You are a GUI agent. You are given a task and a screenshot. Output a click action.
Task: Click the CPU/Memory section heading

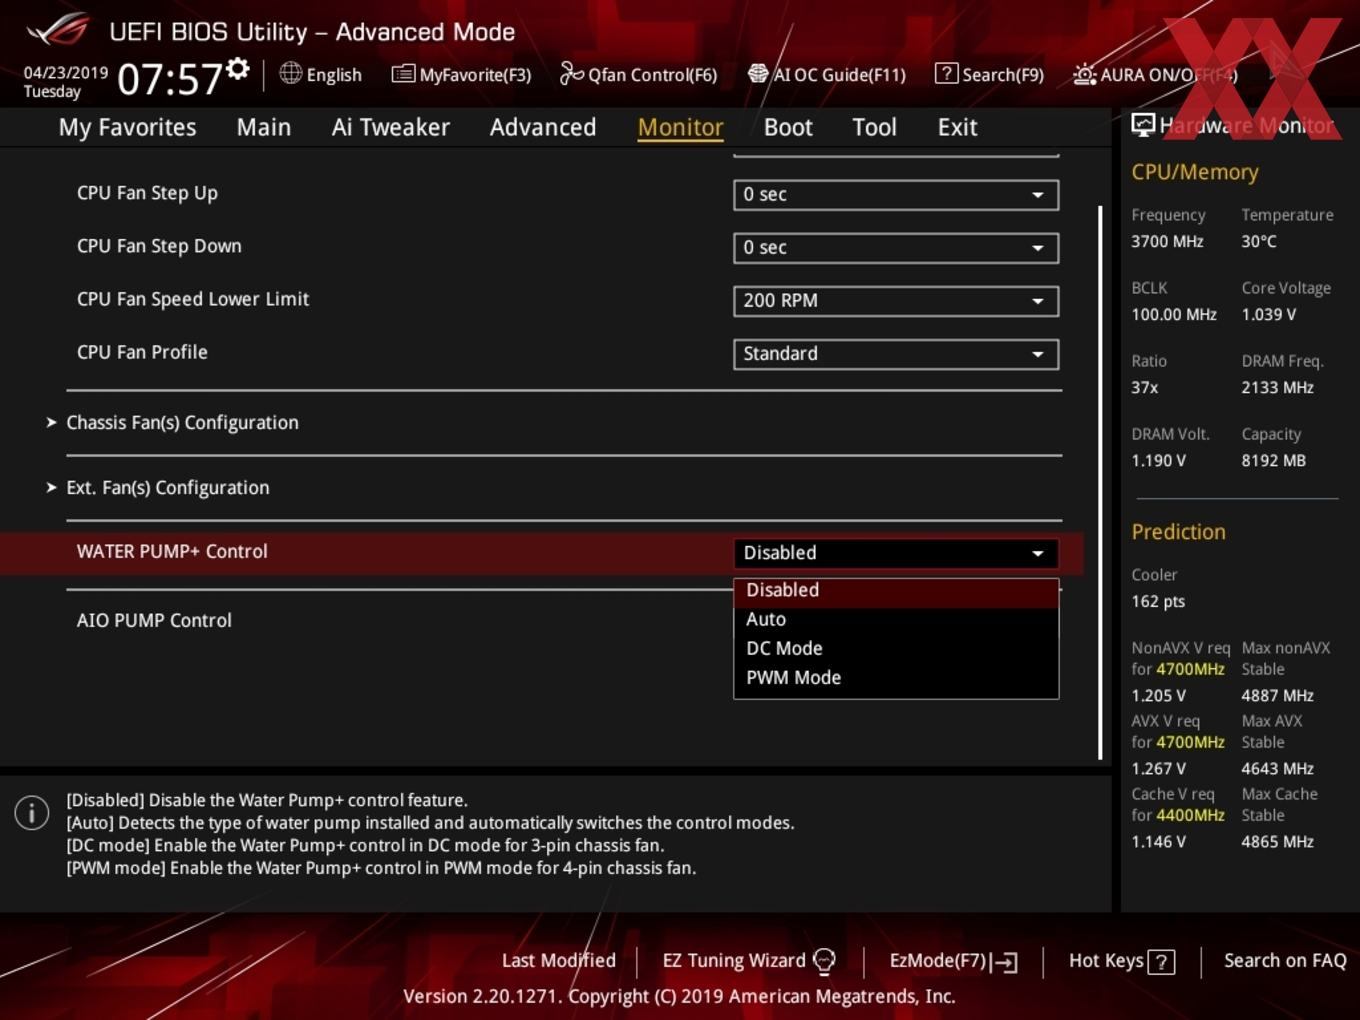click(x=1195, y=172)
